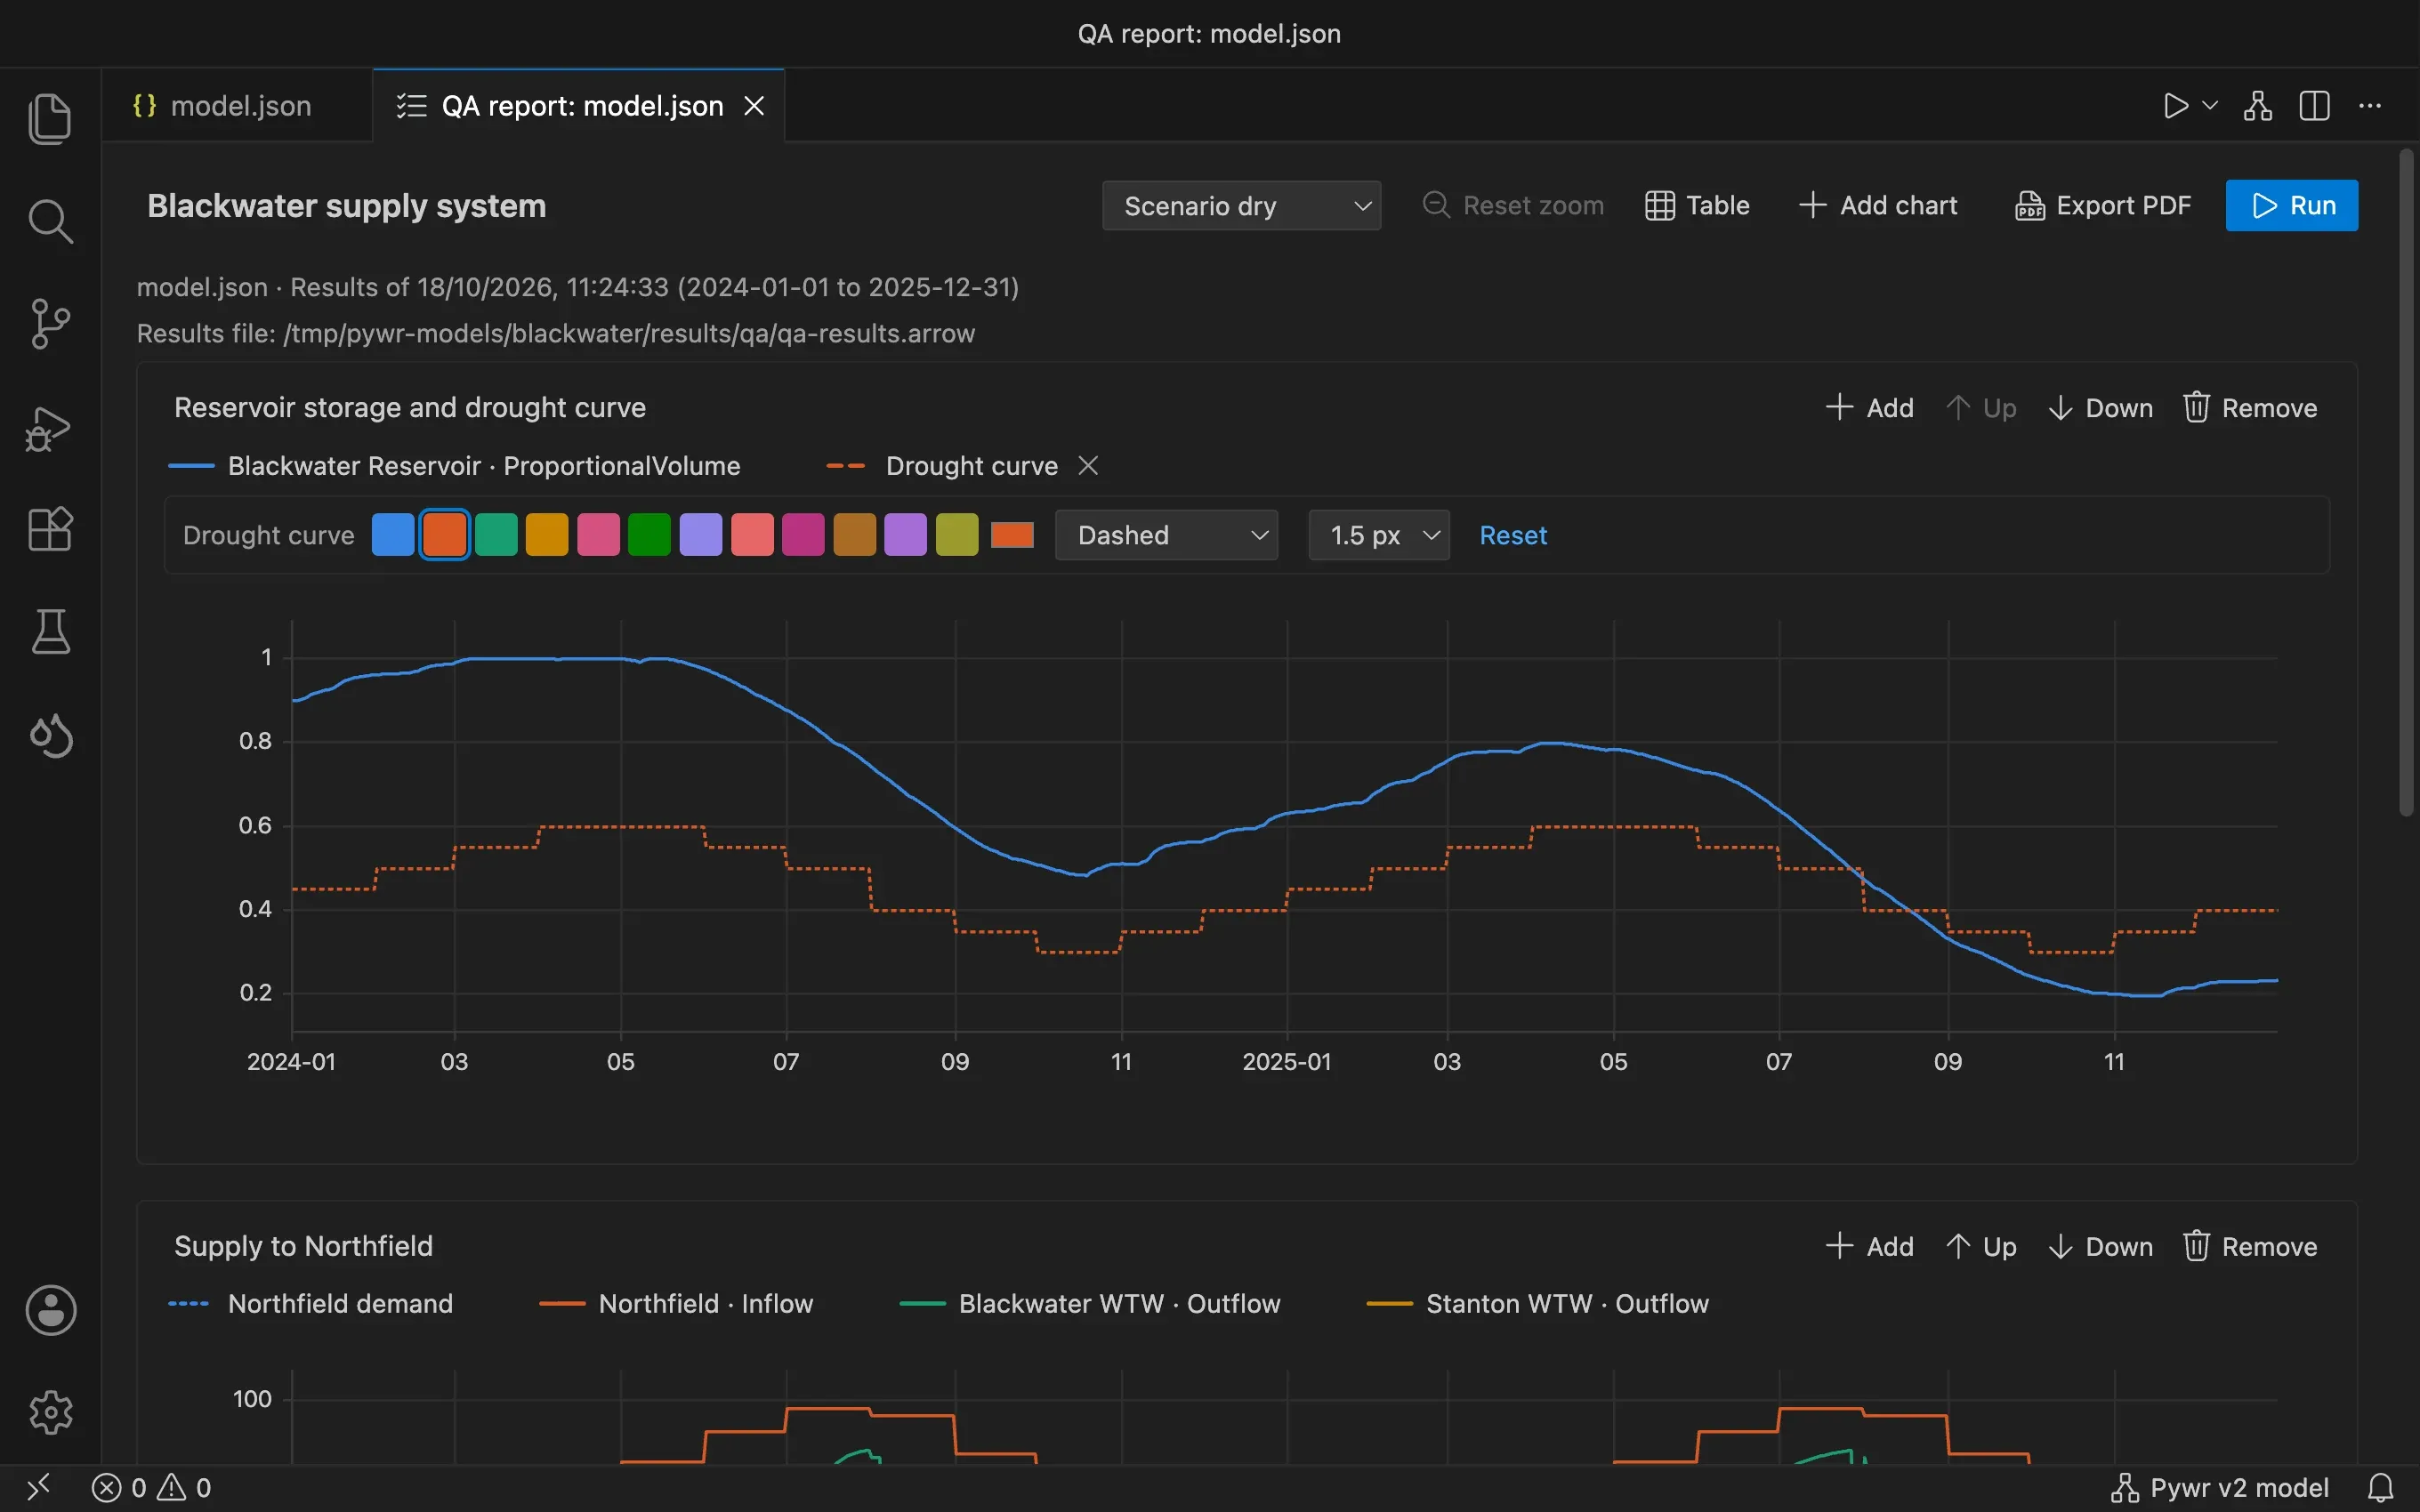Open errors and warnings count in status bar
Image resolution: width=2420 pixels, height=1512 pixels.
click(151, 1488)
